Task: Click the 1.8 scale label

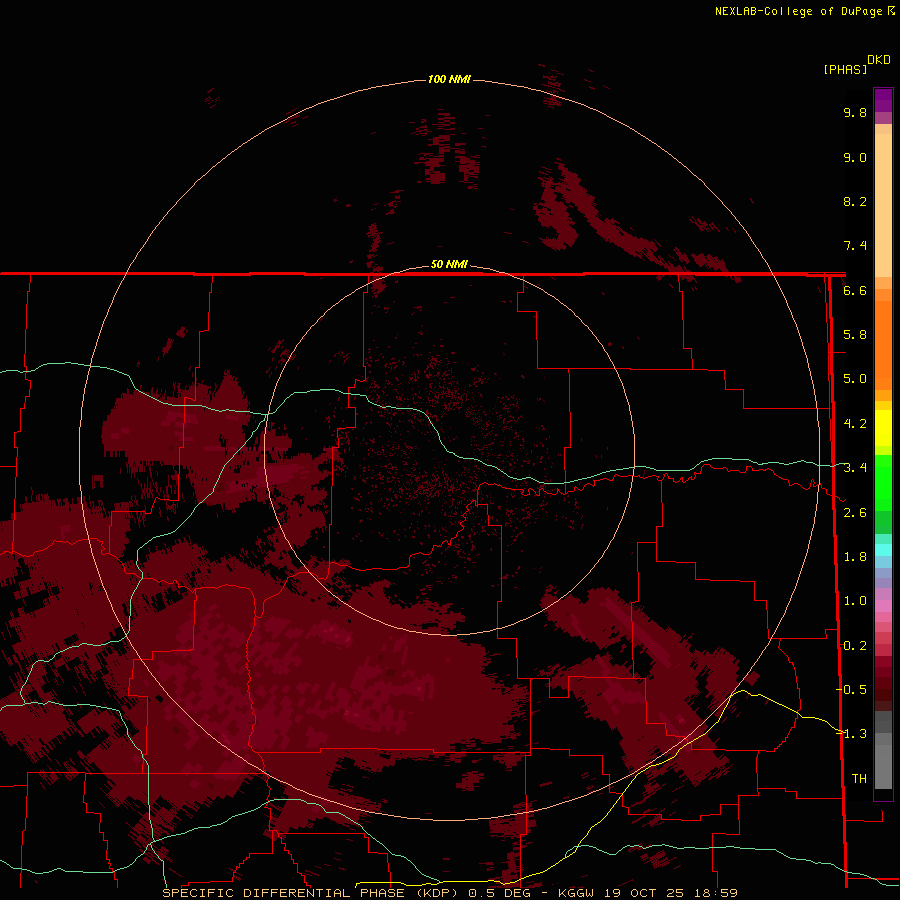Action: [x=855, y=557]
